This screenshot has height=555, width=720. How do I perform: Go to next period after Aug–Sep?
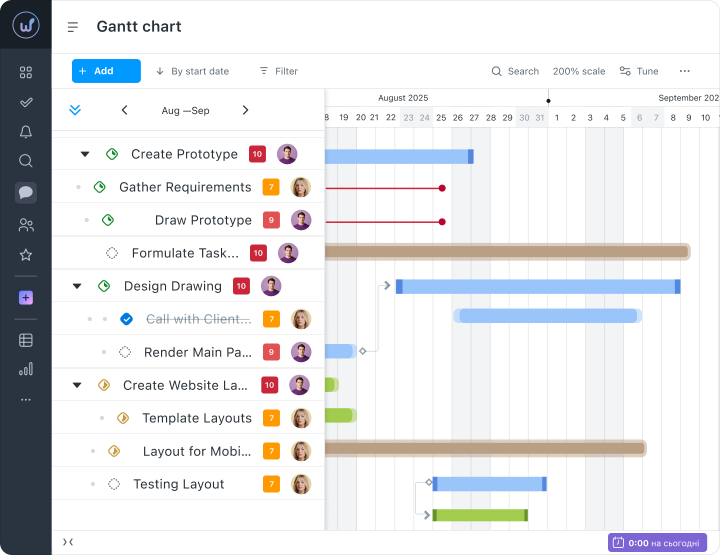[245, 110]
